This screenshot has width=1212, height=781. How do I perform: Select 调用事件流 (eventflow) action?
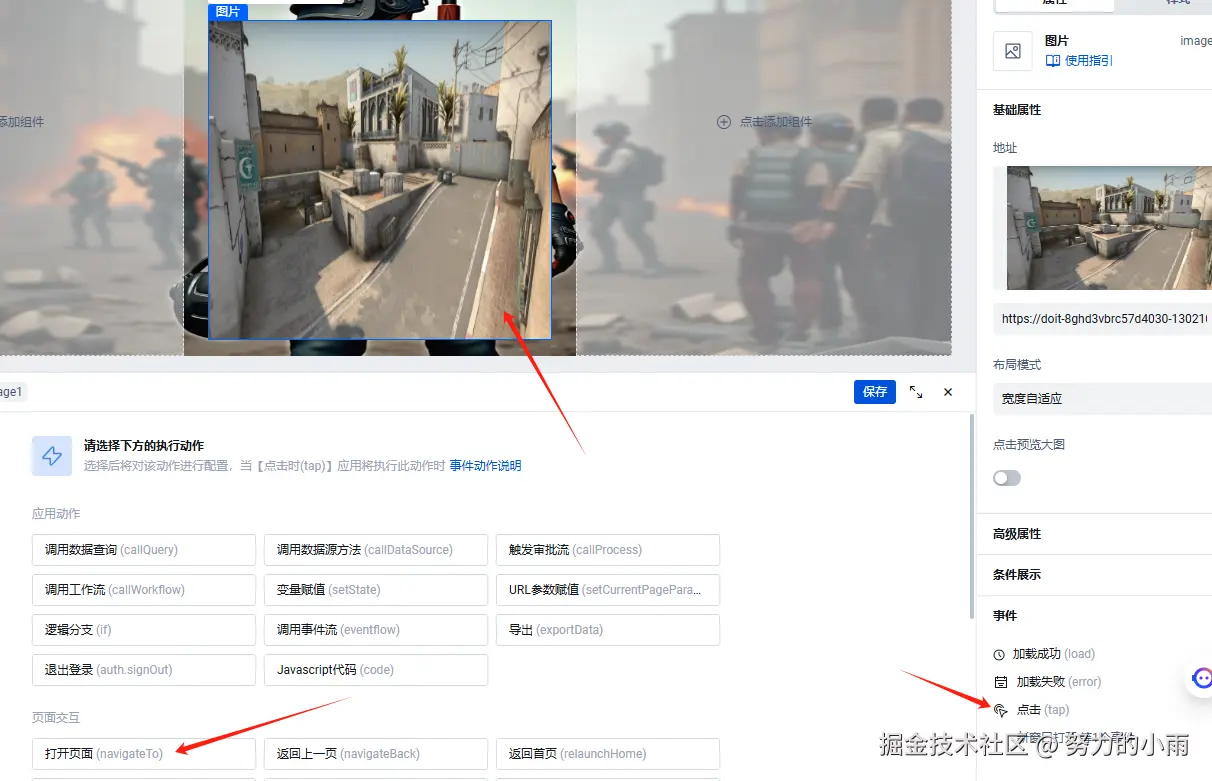pos(376,630)
